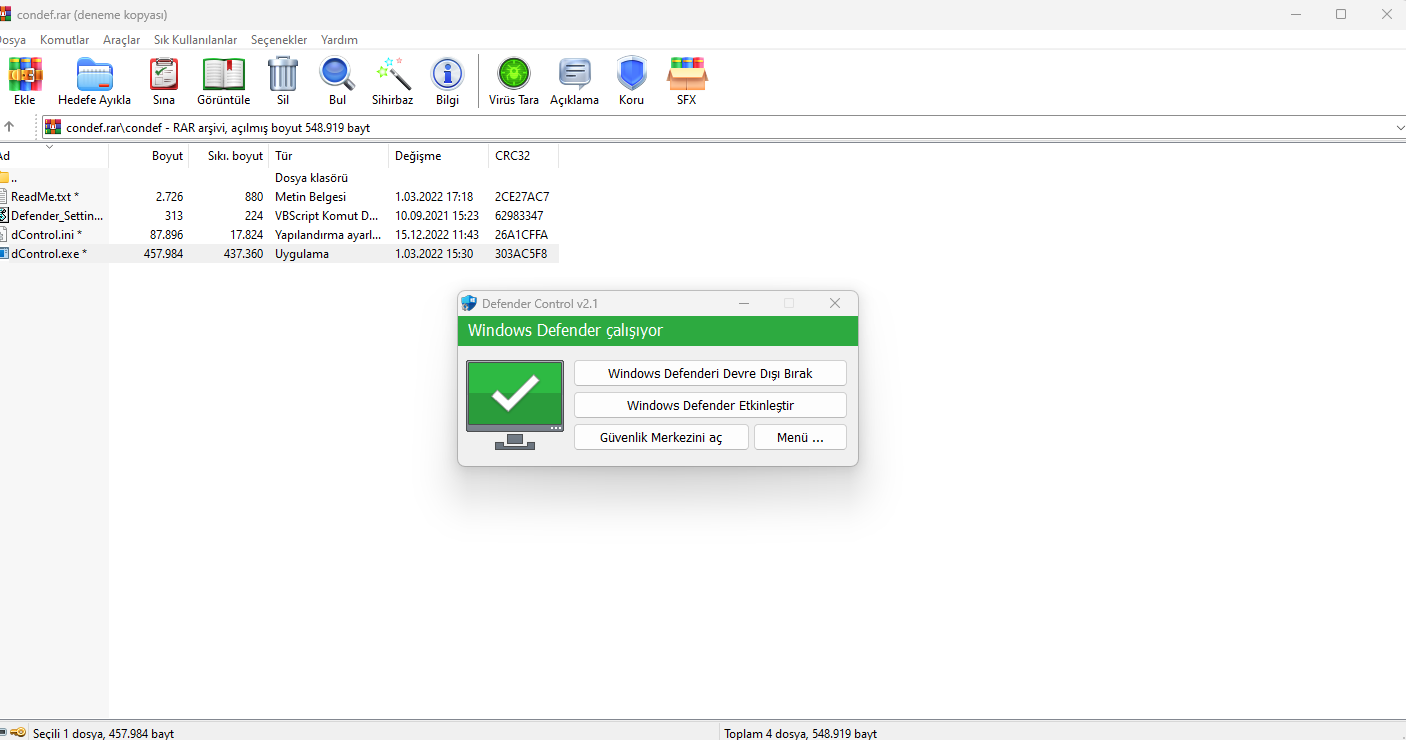Click the Dosya klasörü type cell
The height and width of the screenshot is (740, 1406).
[311, 178]
